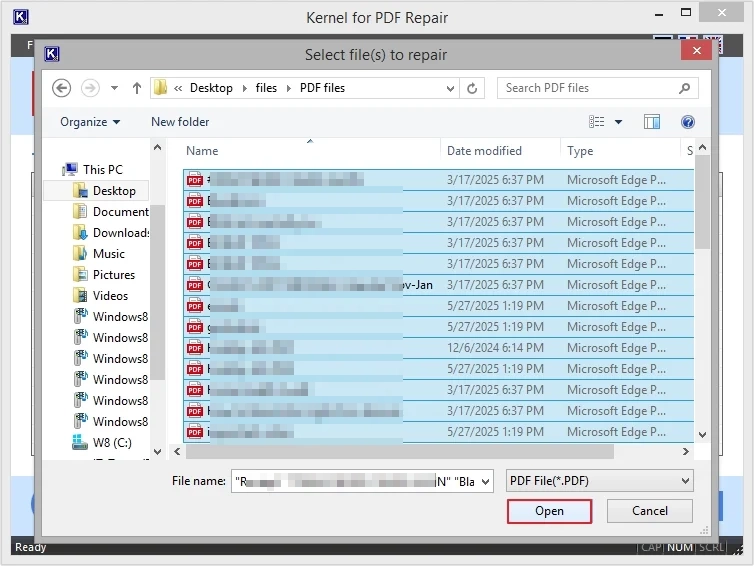Click horizontal scrollbar left arrow
Screen dimensions: 754x566
click(x=177, y=452)
